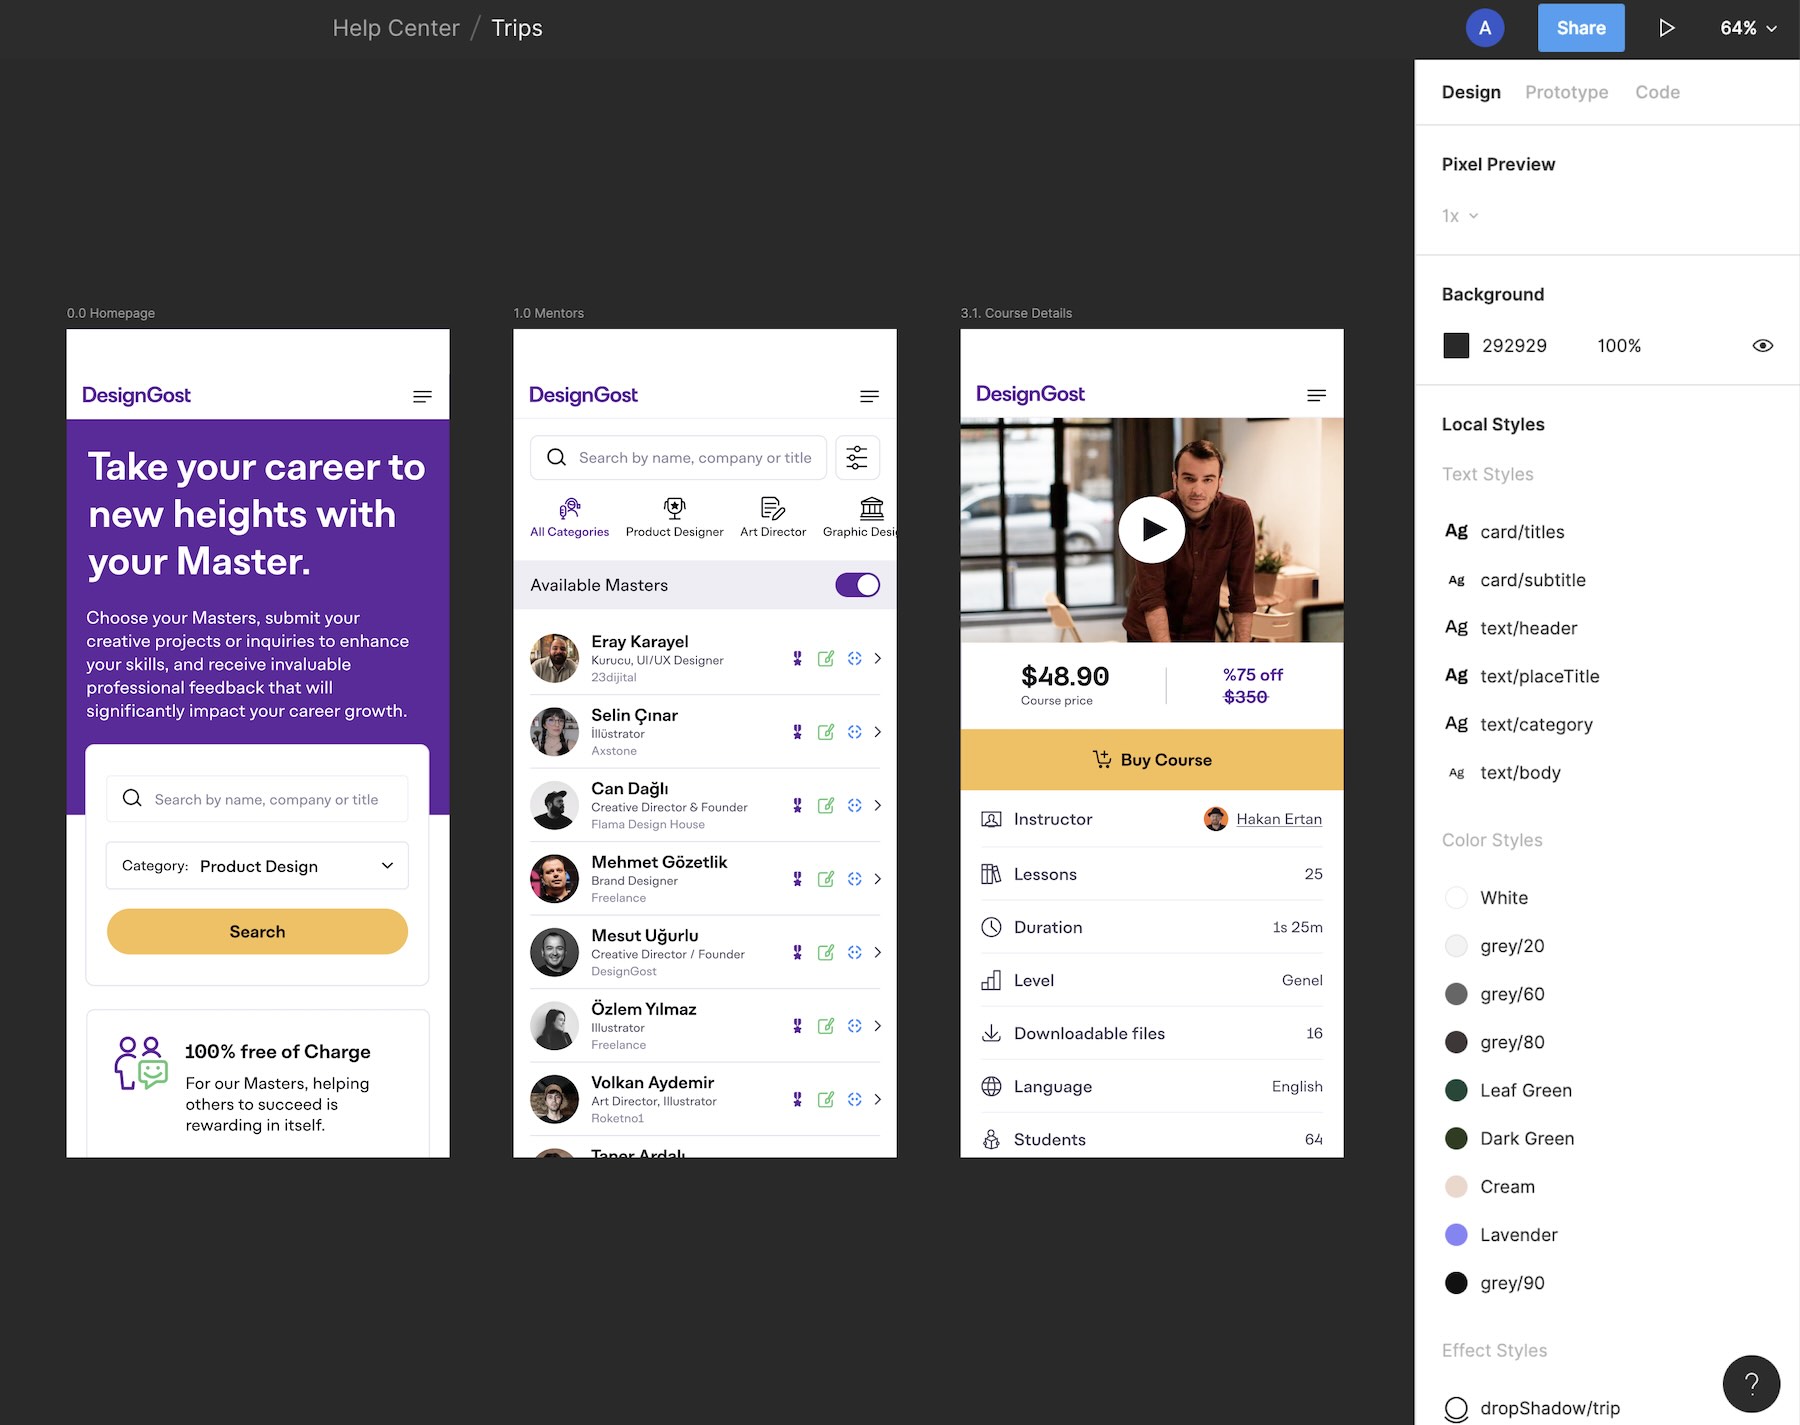1800x1425 pixels.
Task: Open the help question mark button
Action: tap(1750, 1383)
